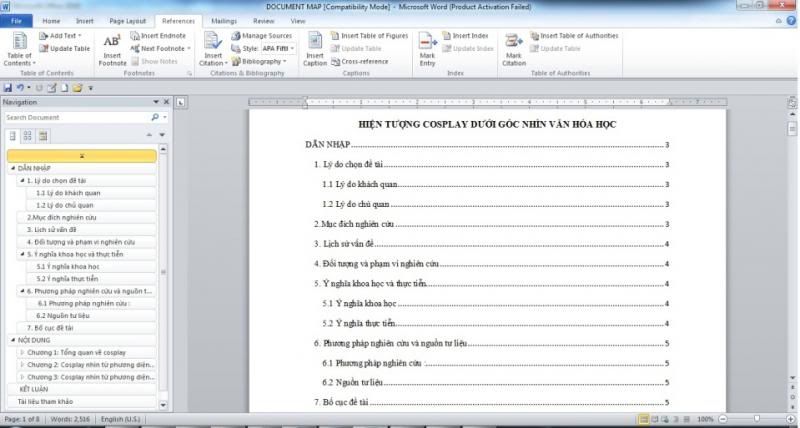The height and width of the screenshot is (428, 800).
Task: Click the Insert Caption icon
Action: coord(315,48)
